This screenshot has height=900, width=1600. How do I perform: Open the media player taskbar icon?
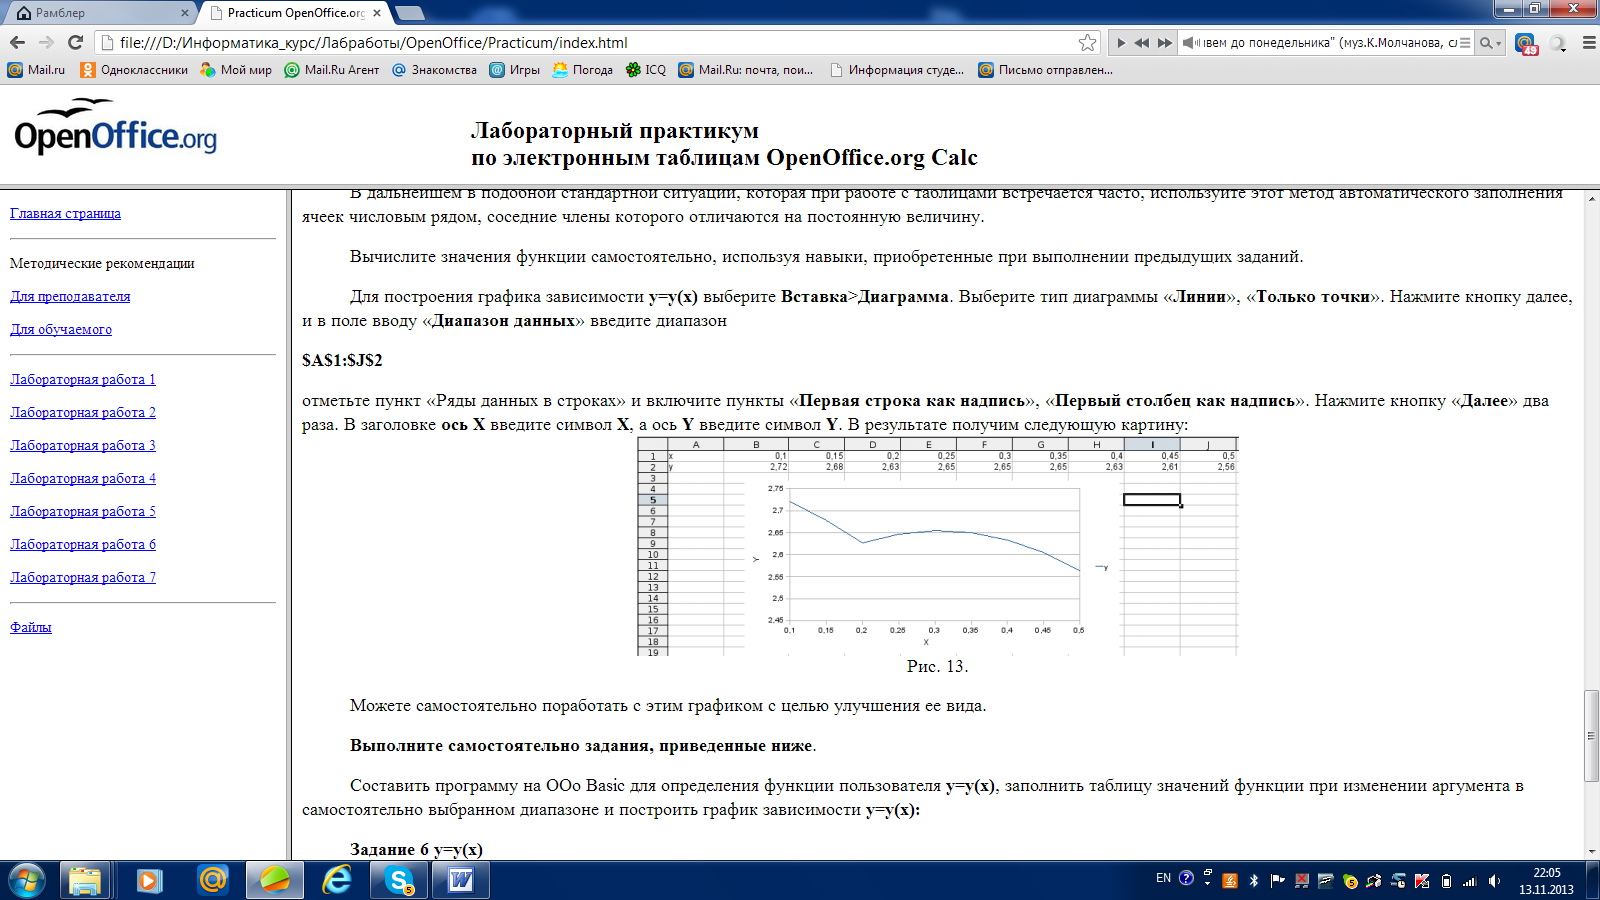(x=149, y=881)
